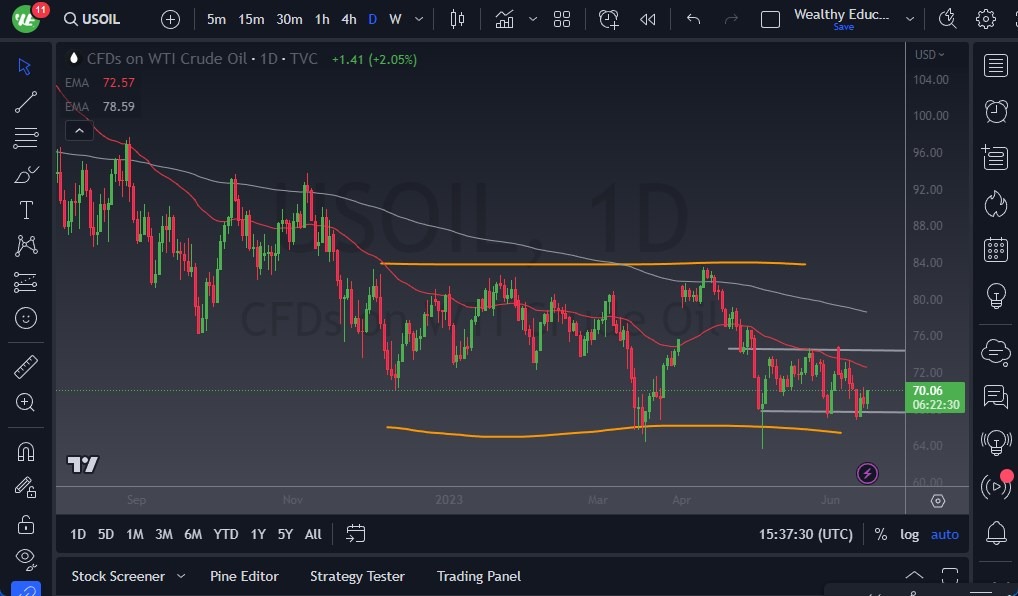Select the text annotation tool

point(26,210)
